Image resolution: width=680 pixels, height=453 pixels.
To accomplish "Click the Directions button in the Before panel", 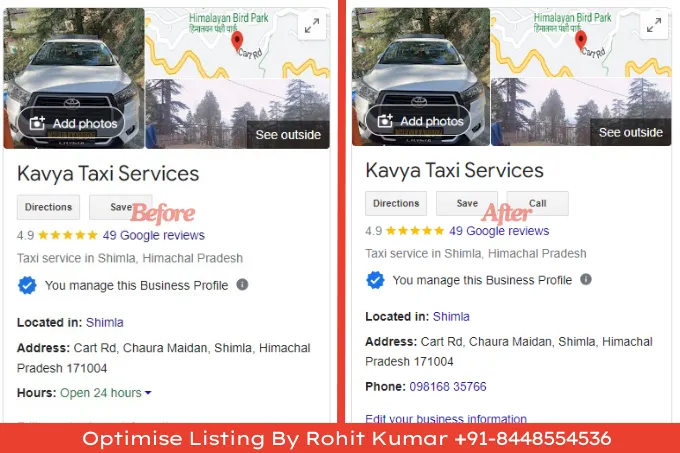I will [x=48, y=207].
